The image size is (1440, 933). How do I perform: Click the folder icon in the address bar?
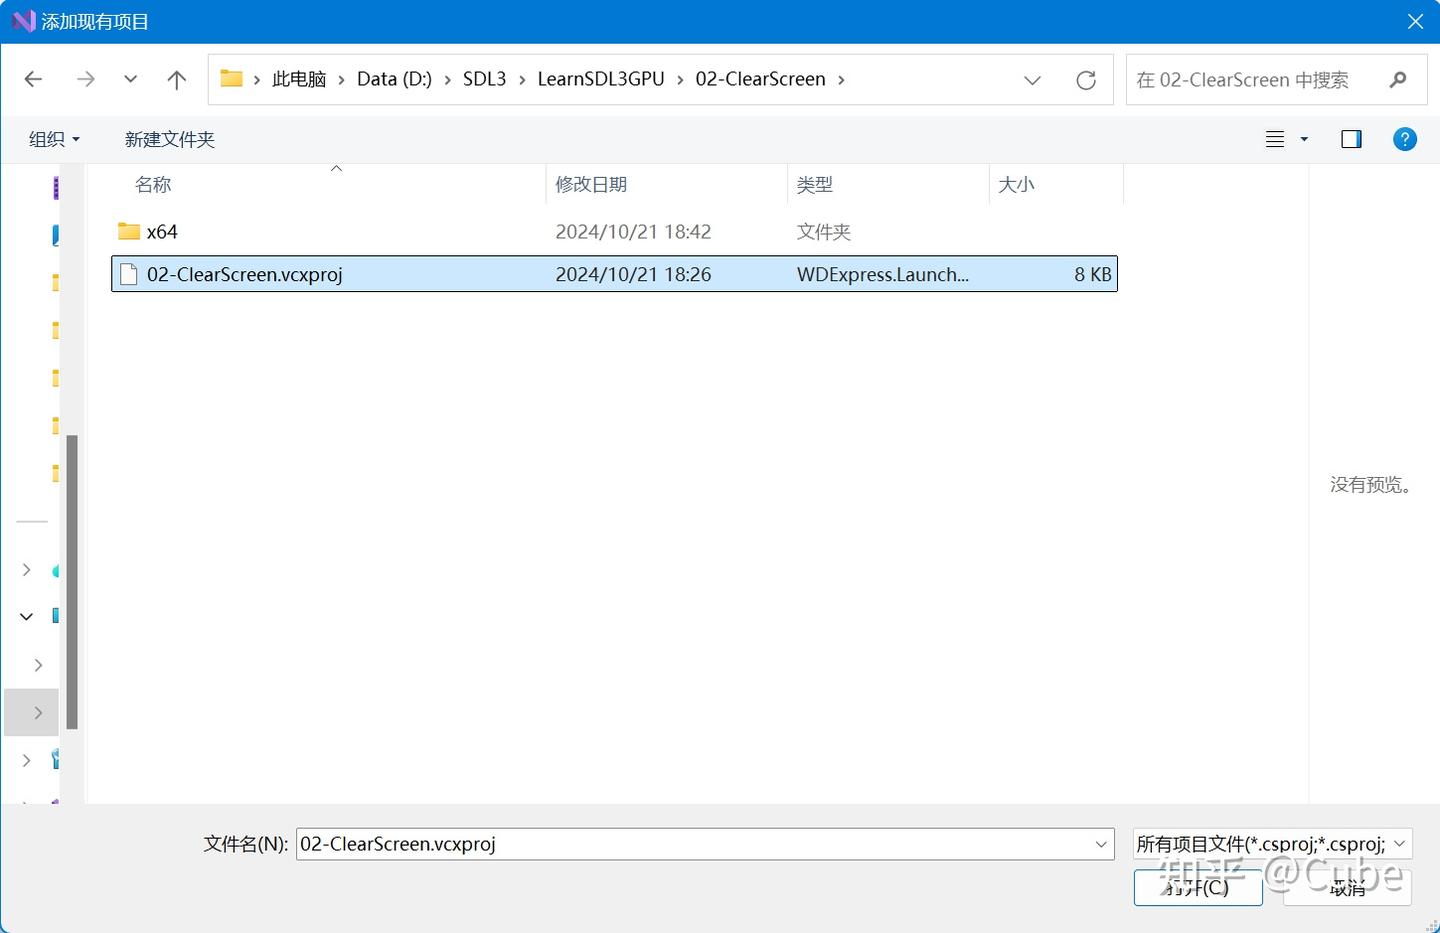[x=231, y=78]
